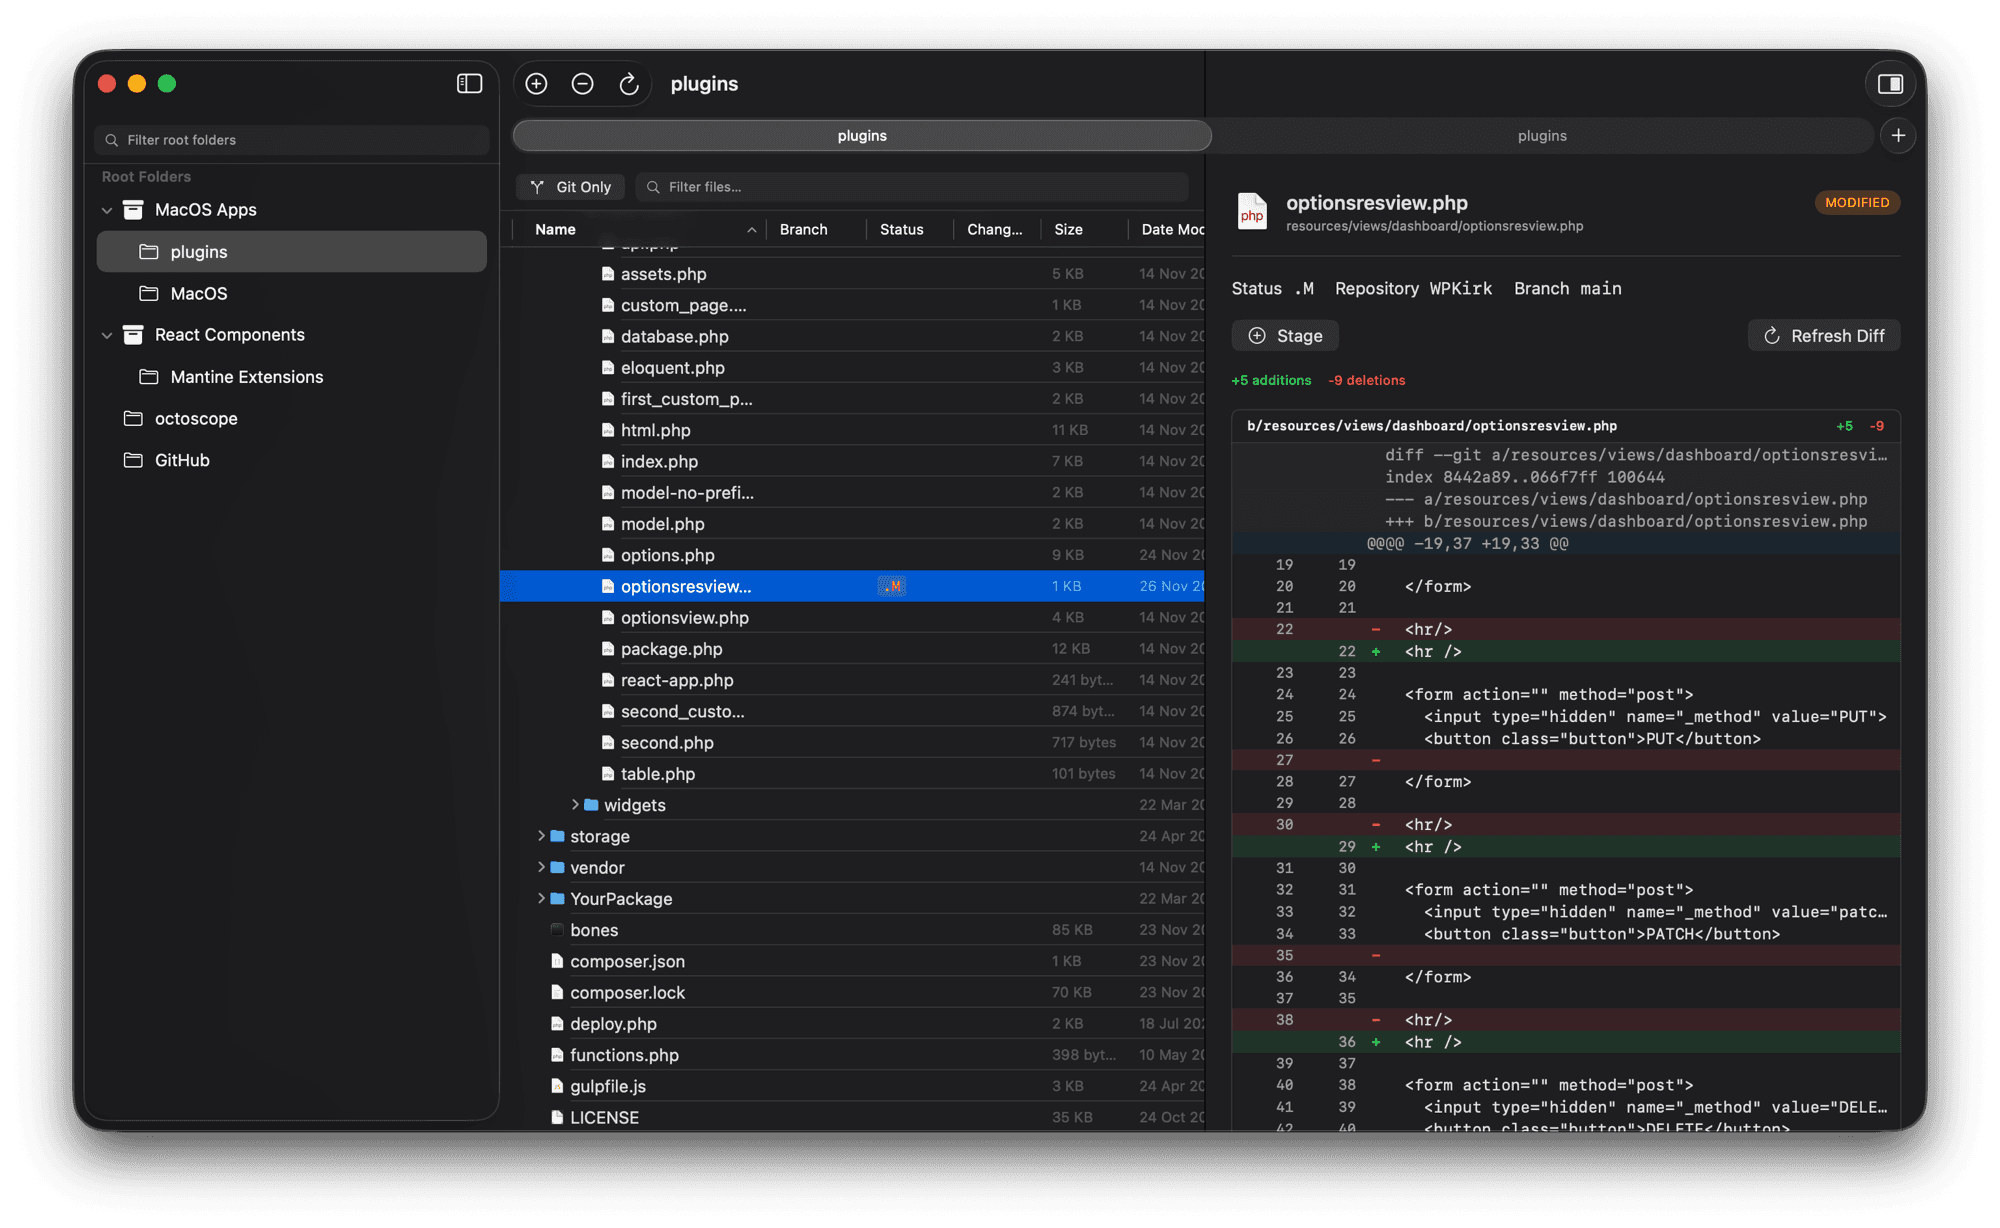
Task: Click the Filter root folders input
Action: (291, 140)
